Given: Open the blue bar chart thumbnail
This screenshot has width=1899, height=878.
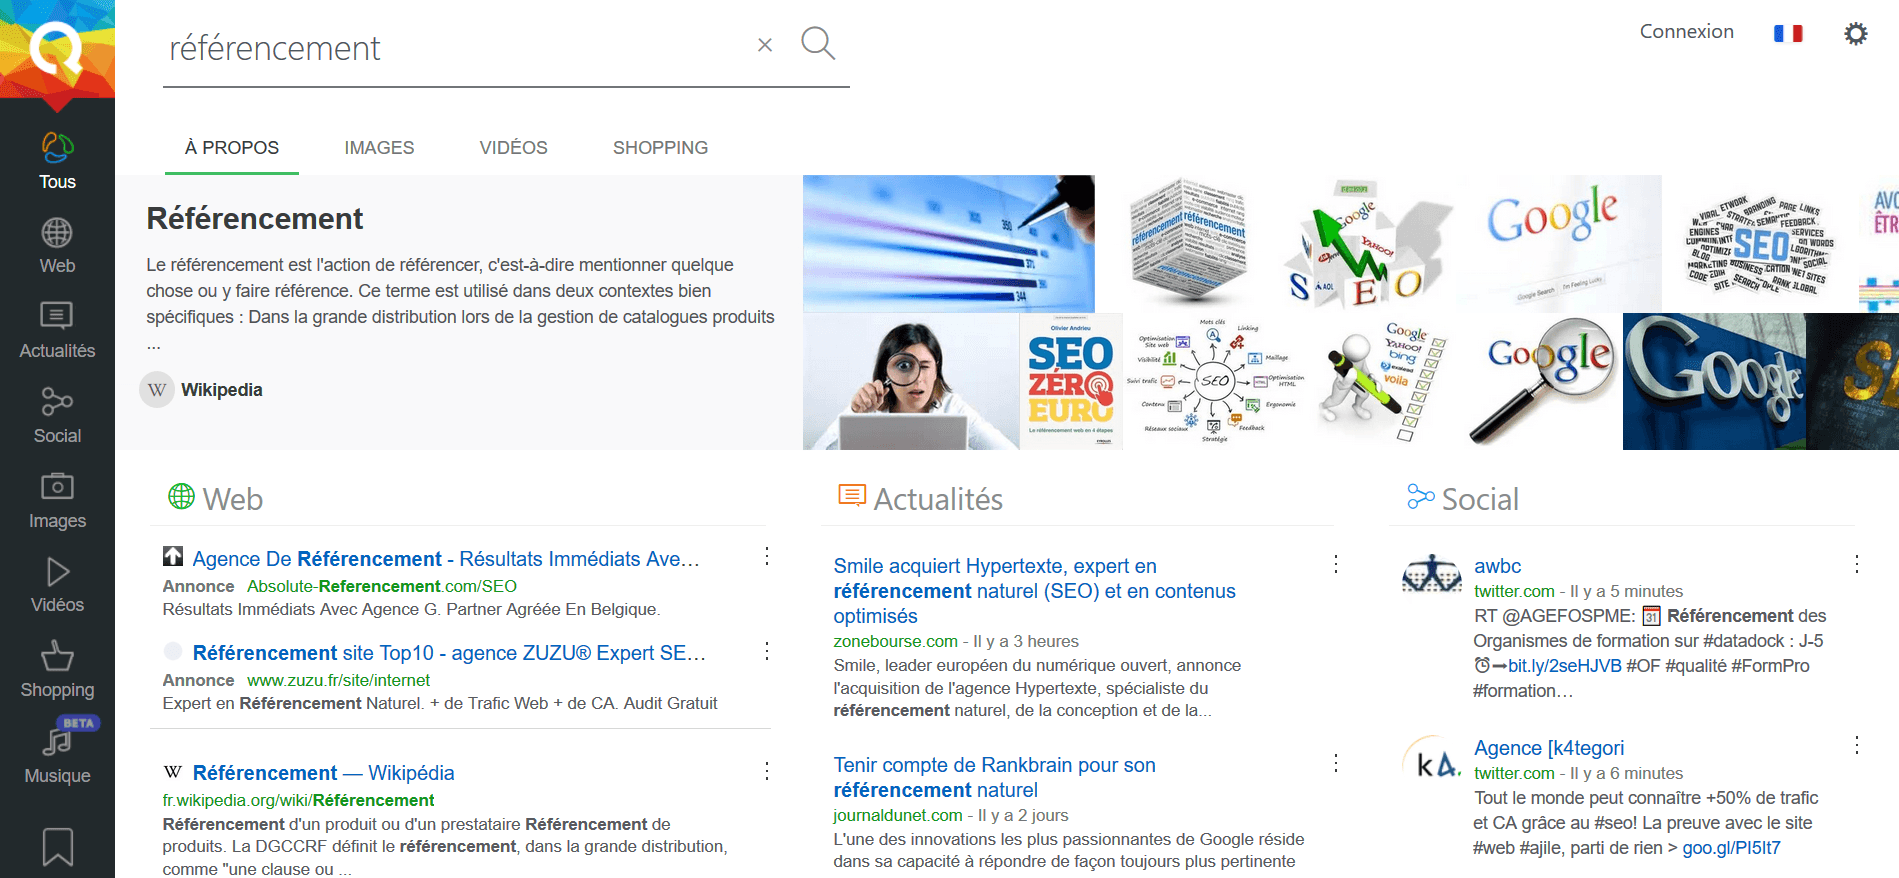Looking at the screenshot, I should (x=949, y=244).
